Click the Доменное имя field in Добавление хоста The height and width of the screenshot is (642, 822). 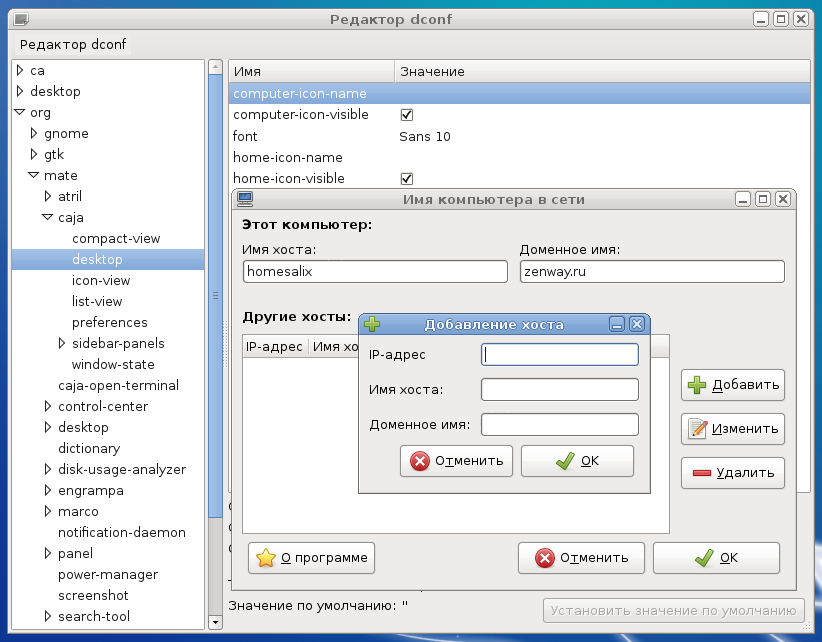click(x=560, y=425)
